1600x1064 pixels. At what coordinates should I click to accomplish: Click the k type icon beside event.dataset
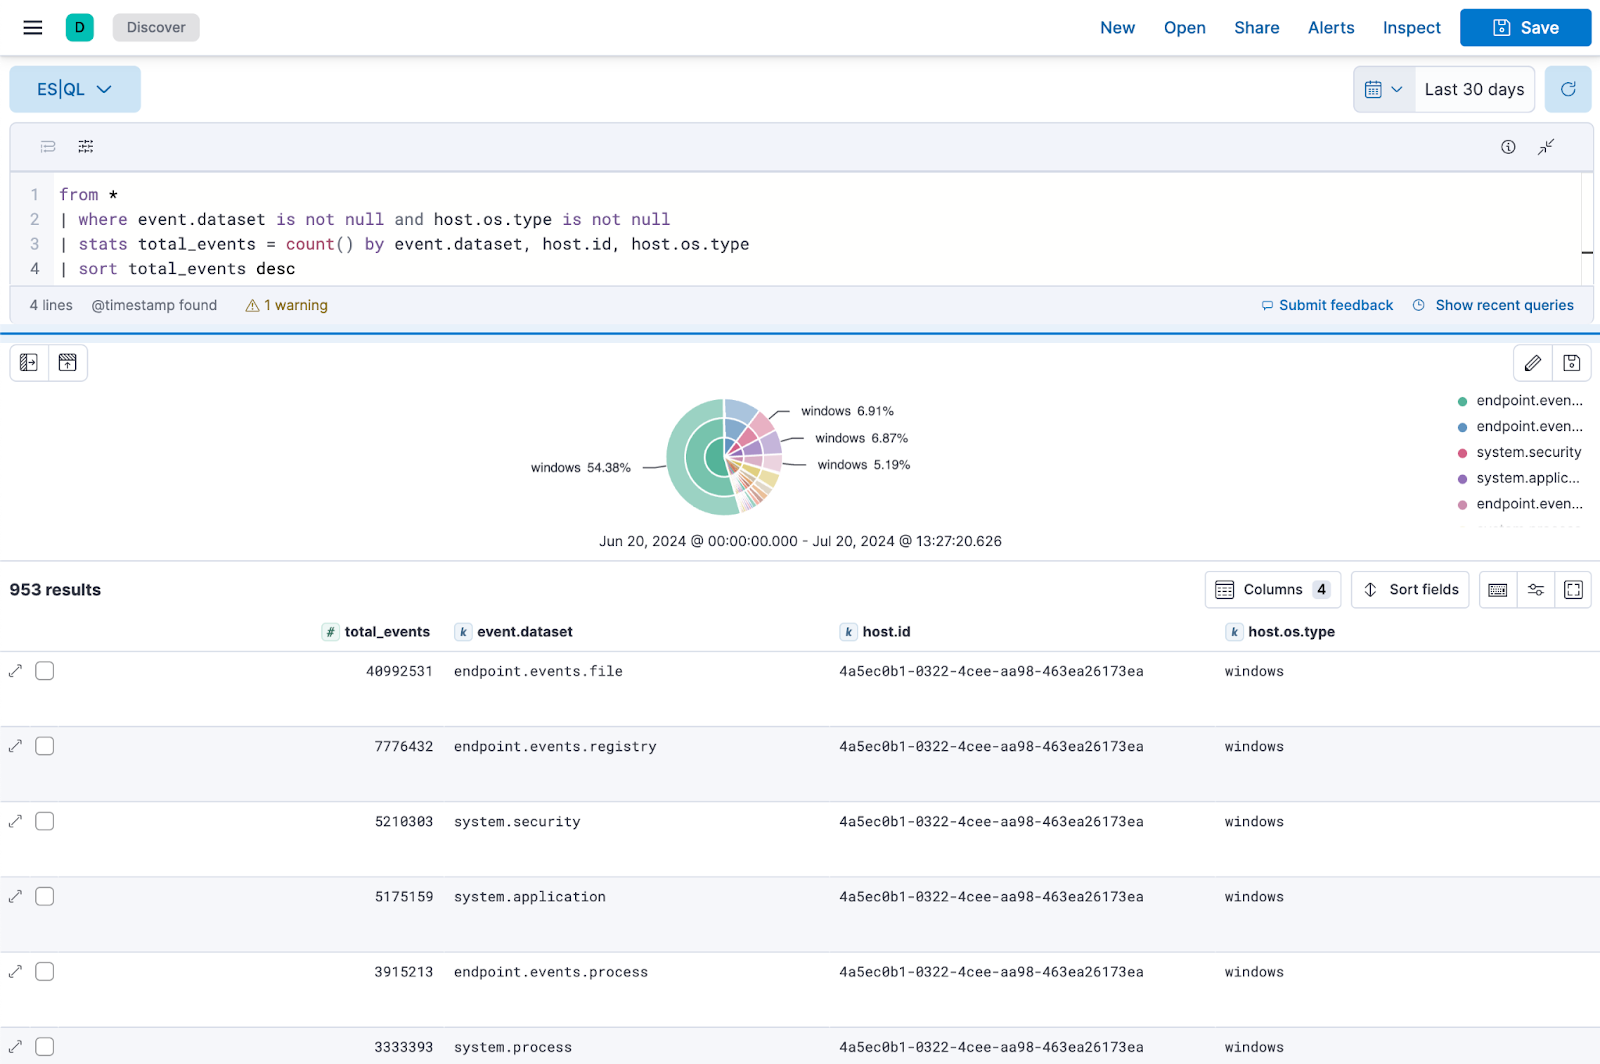coord(463,632)
